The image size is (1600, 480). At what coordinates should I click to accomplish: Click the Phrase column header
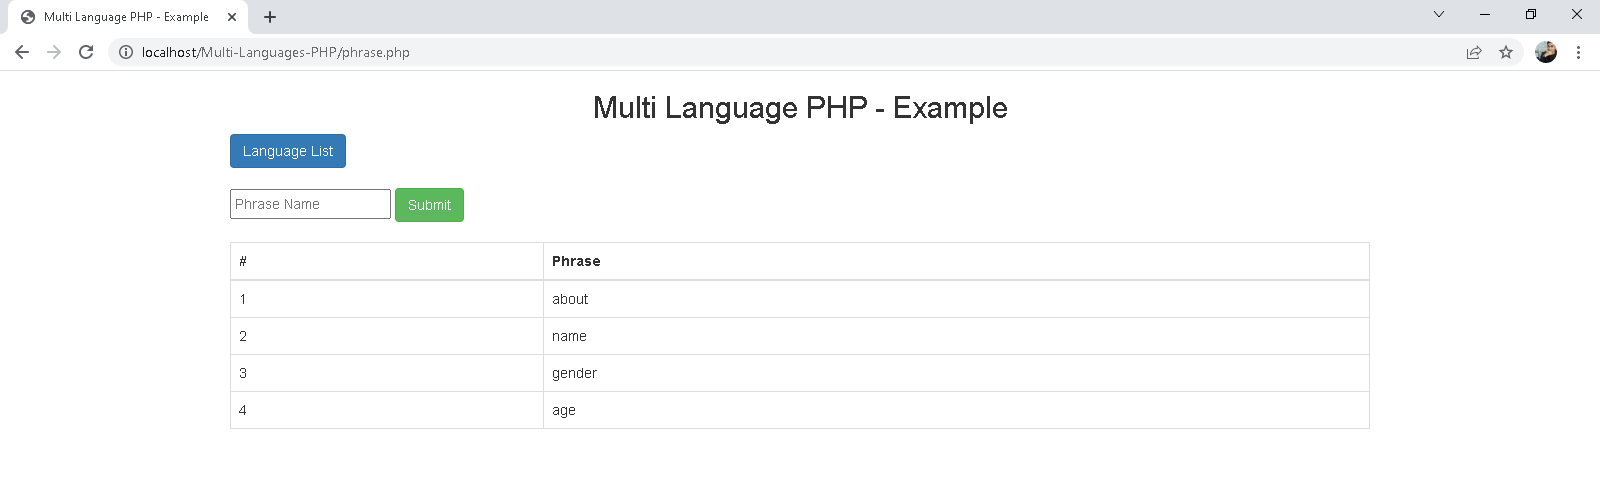tap(576, 261)
